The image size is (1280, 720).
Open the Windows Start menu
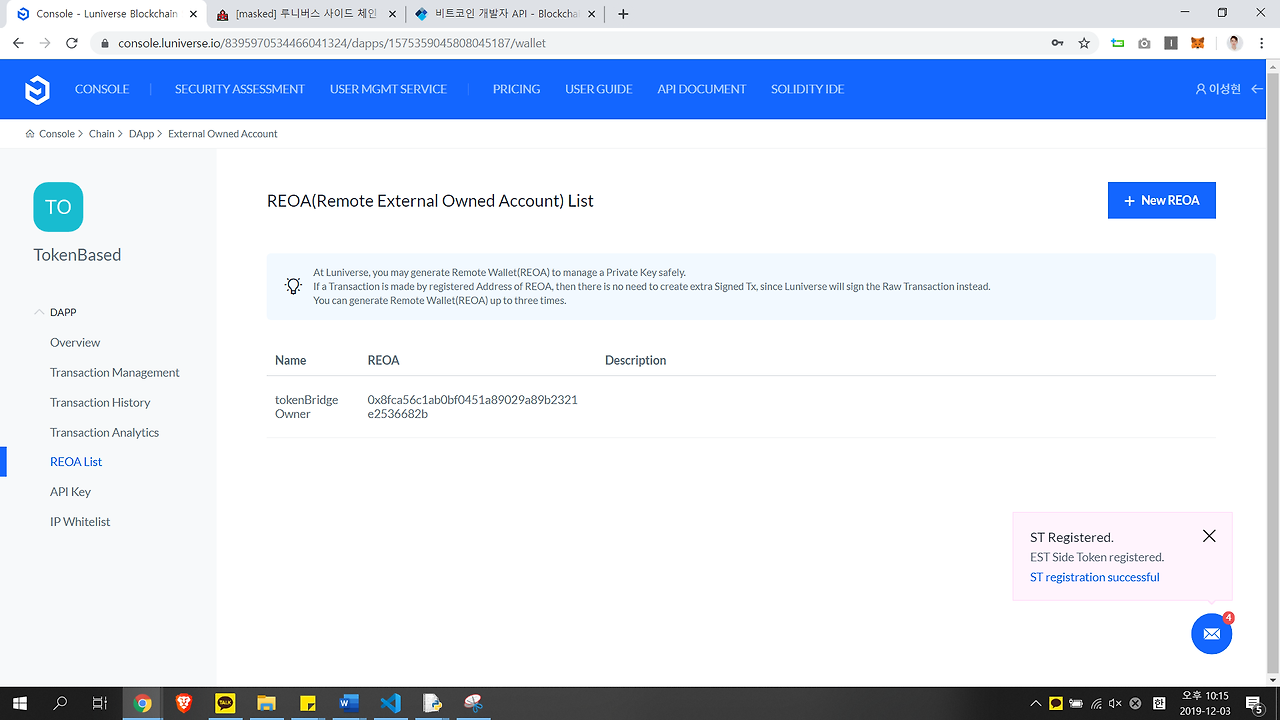point(20,704)
